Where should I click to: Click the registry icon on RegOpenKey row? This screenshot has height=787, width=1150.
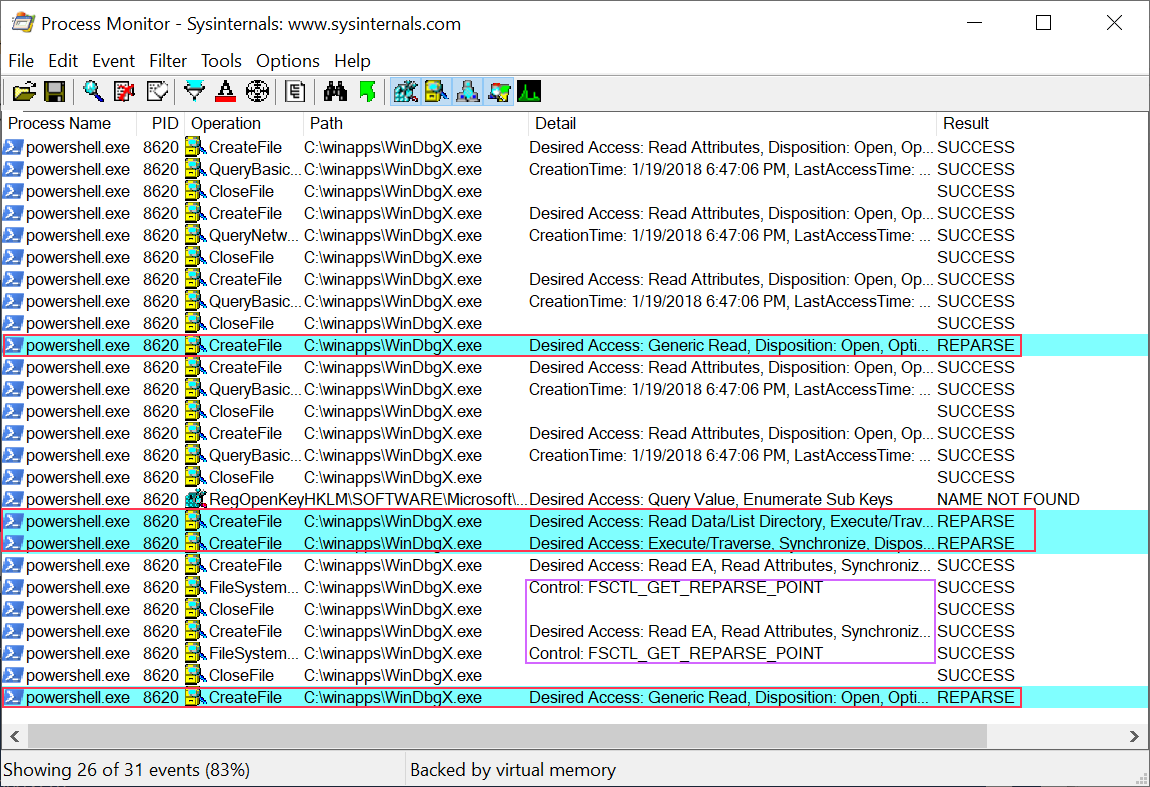point(195,499)
